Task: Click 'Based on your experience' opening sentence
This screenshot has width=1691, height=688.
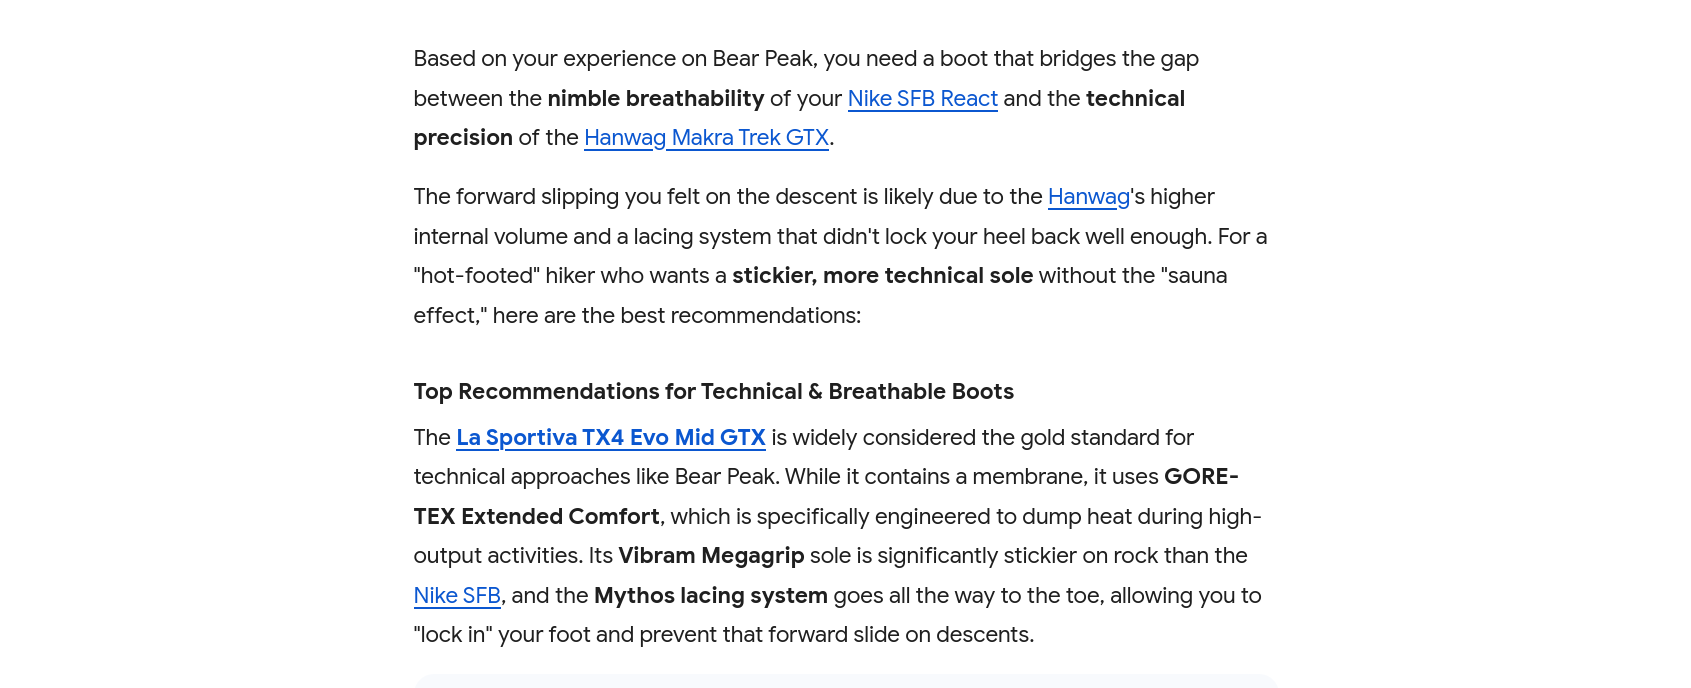Action: click(x=560, y=59)
